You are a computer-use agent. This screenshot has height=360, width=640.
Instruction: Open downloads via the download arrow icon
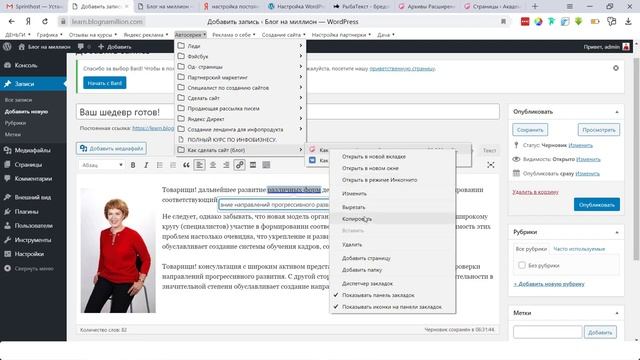[628, 21]
